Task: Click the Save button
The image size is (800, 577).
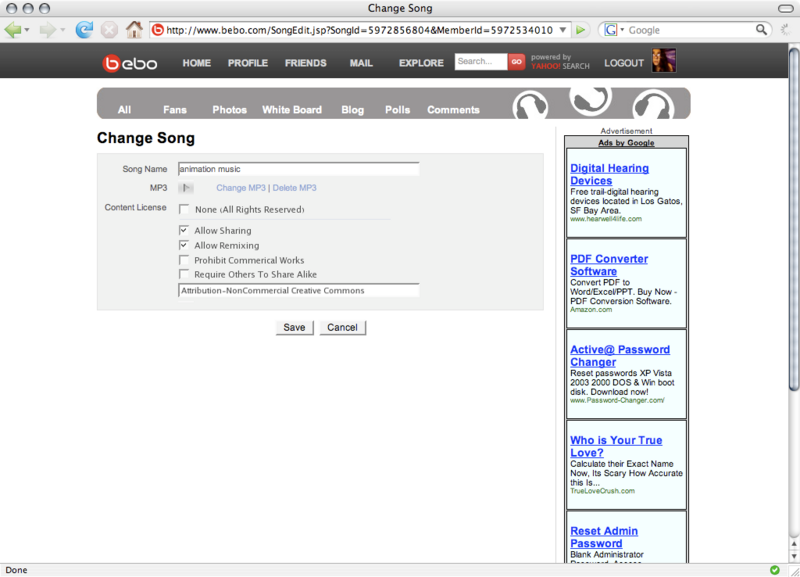Action: (294, 327)
